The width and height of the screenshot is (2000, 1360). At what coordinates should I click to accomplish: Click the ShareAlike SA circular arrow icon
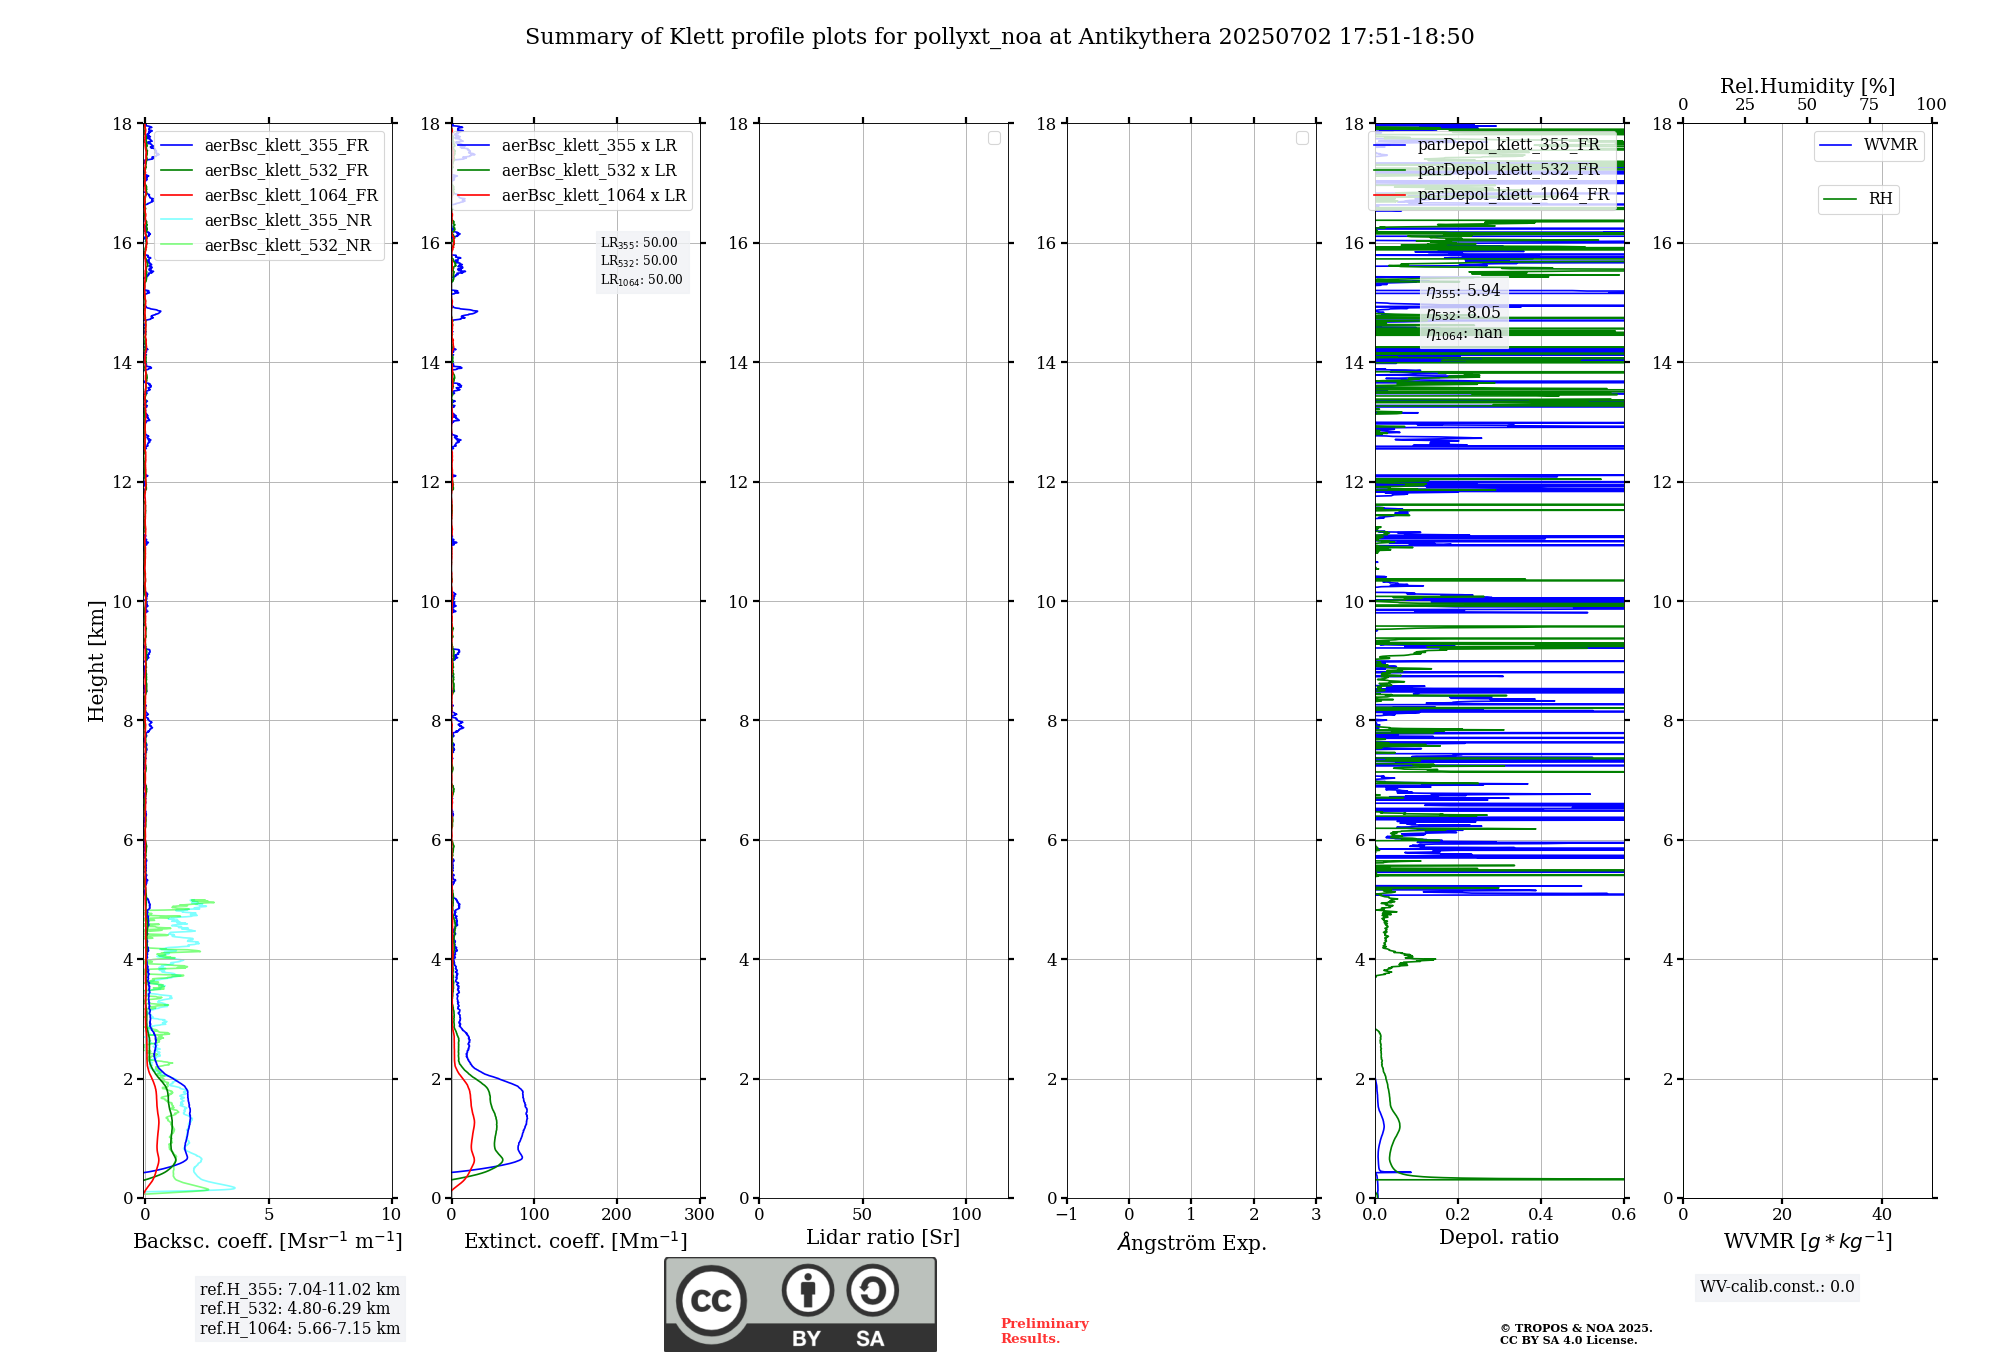[872, 1290]
